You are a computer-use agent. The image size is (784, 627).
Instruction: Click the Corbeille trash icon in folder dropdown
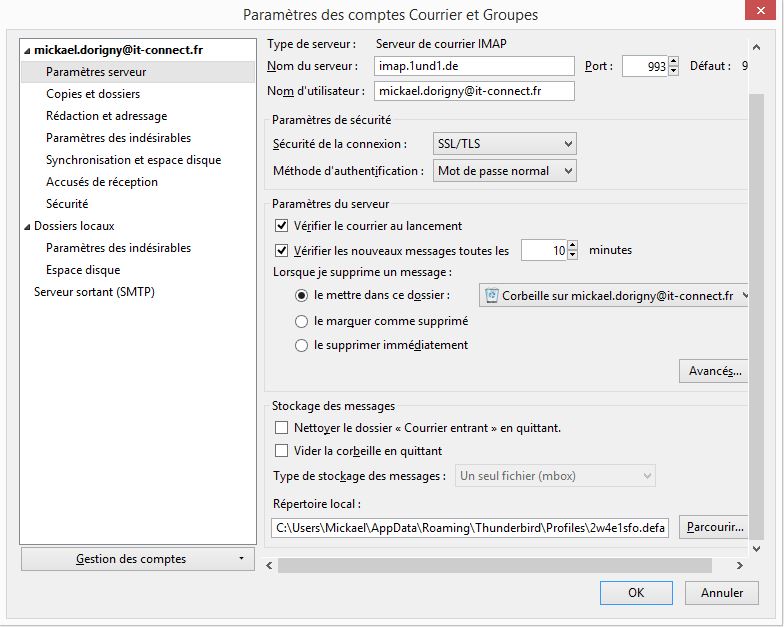492,296
